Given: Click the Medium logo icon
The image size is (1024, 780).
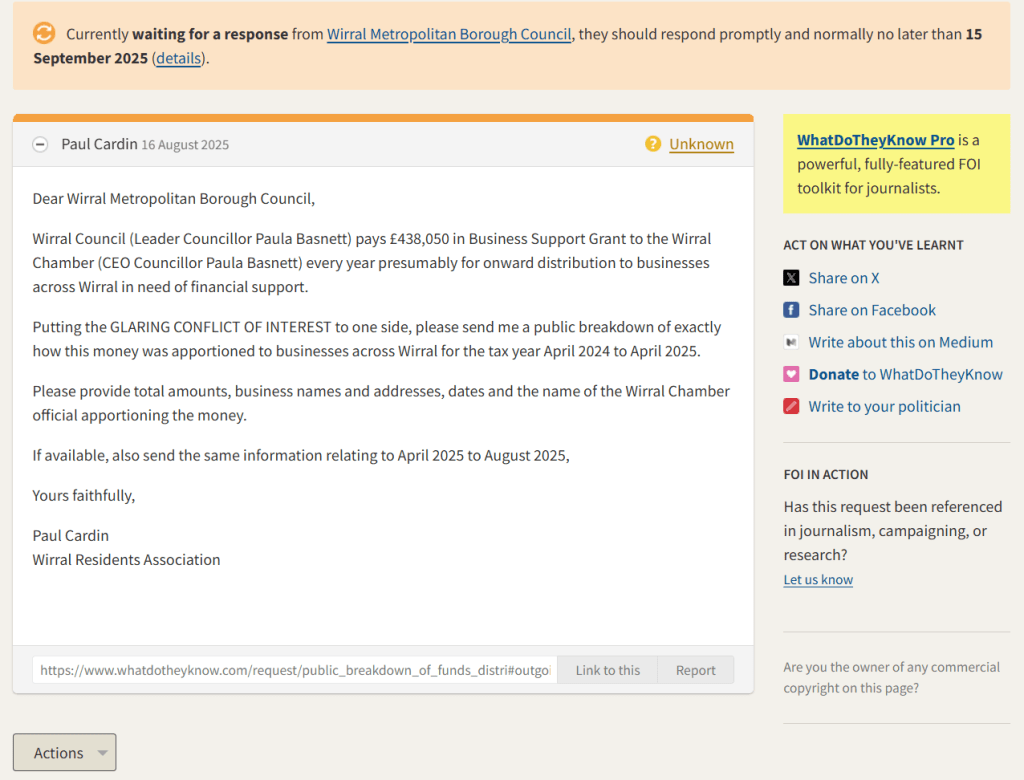Looking at the screenshot, I should (x=791, y=342).
